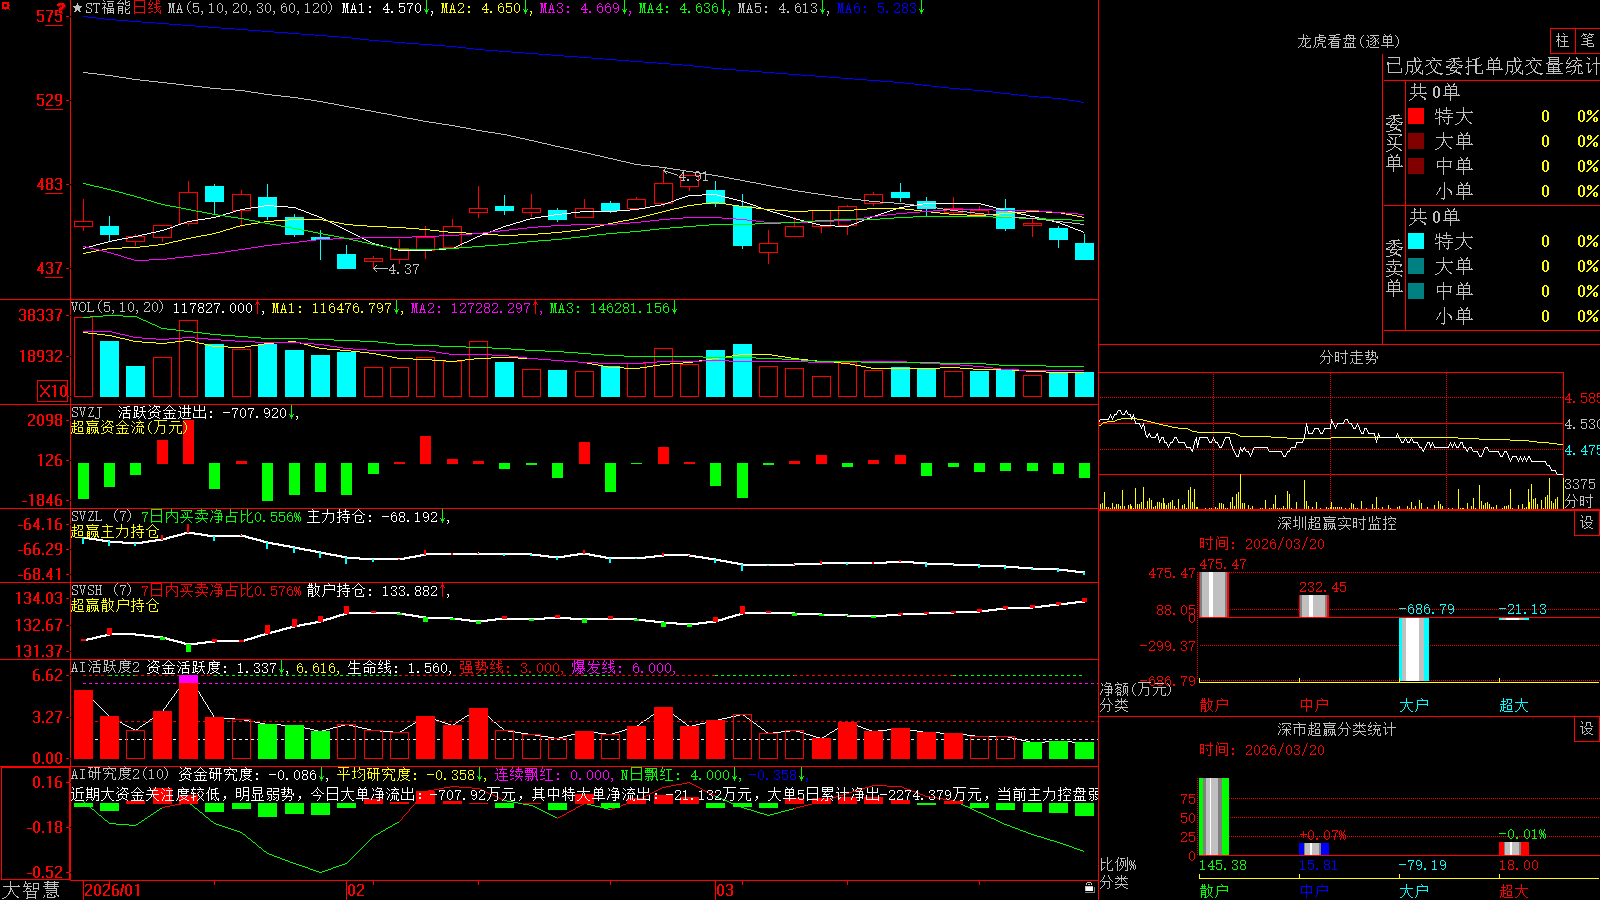Viewport: 1600px width, 900px height.
Task: Click the X10 volume scale box
Action: [53, 391]
